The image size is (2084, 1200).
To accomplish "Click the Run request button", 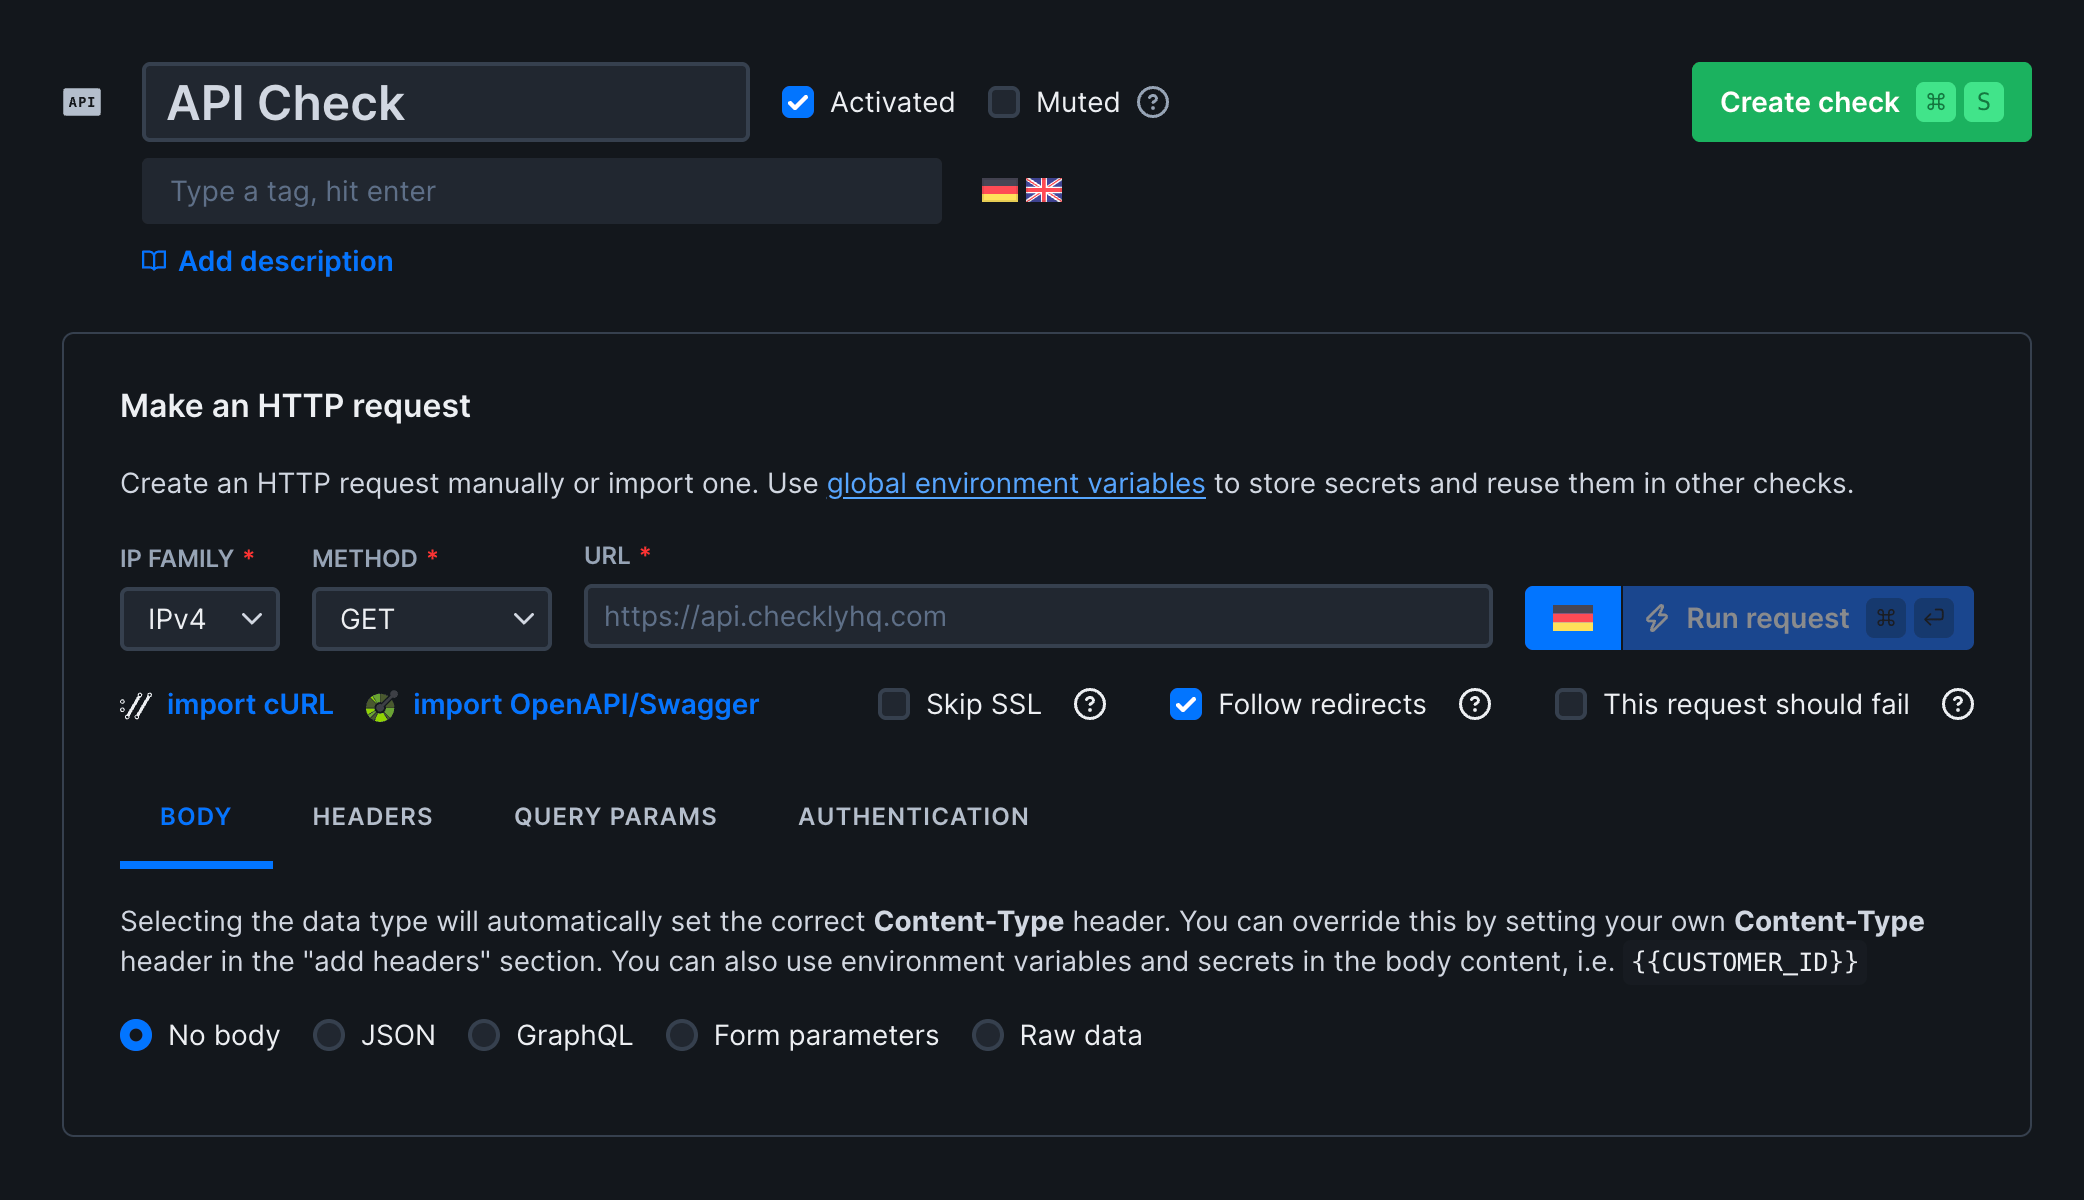I will [1798, 618].
